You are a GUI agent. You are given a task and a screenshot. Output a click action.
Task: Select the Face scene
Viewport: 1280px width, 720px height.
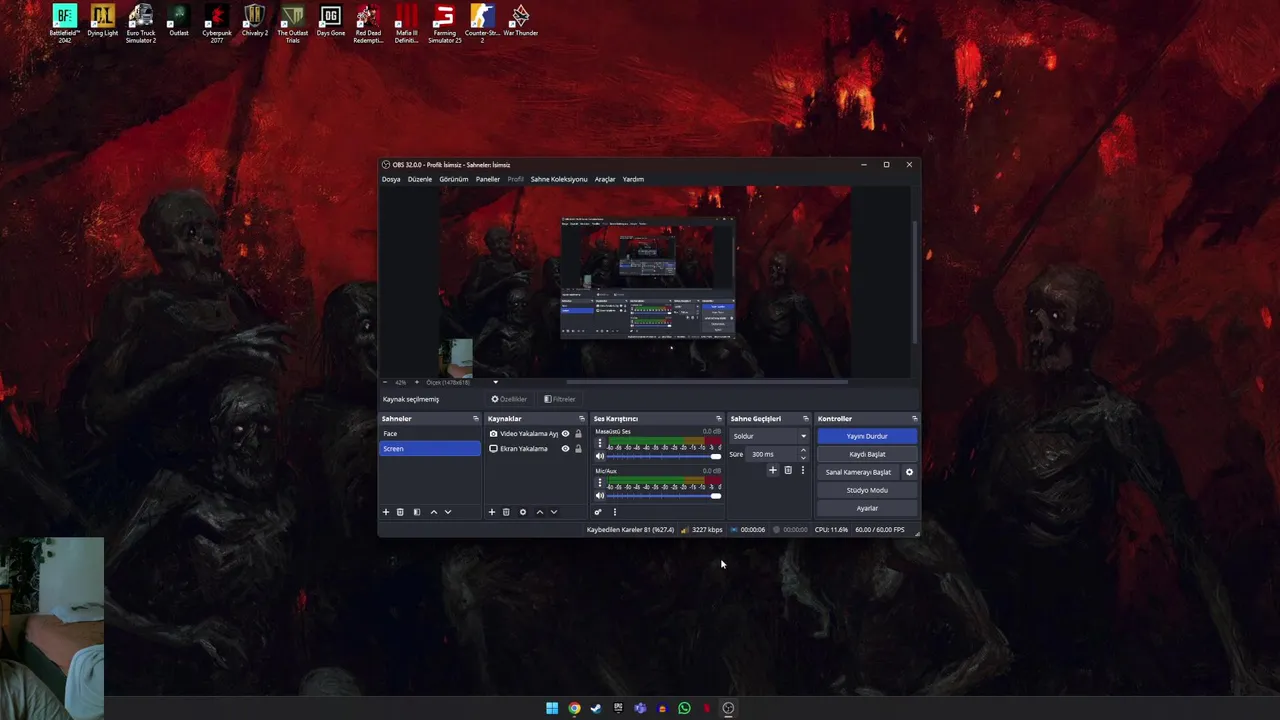coord(430,434)
